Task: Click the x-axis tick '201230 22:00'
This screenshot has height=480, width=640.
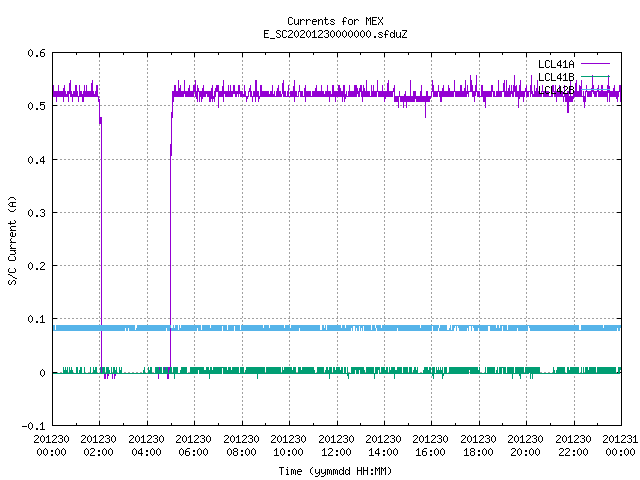Action: point(573,445)
